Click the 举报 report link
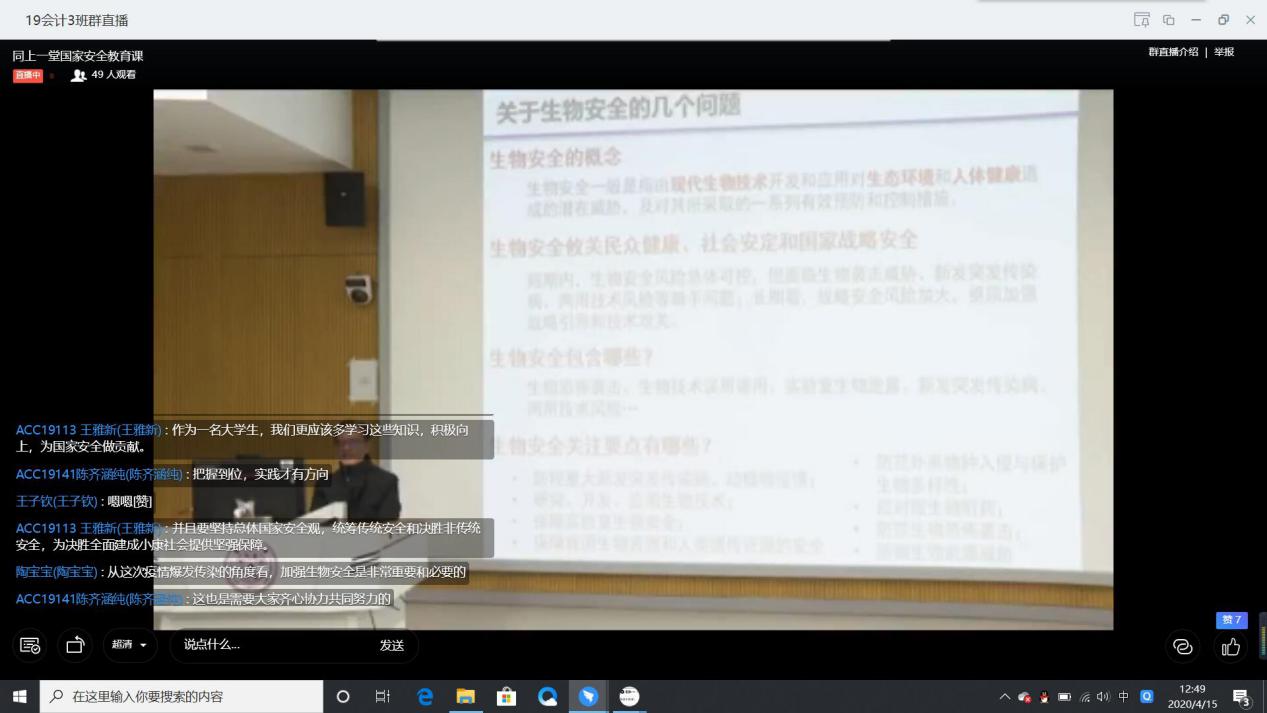The width and height of the screenshot is (1267, 713). point(1224,52)
